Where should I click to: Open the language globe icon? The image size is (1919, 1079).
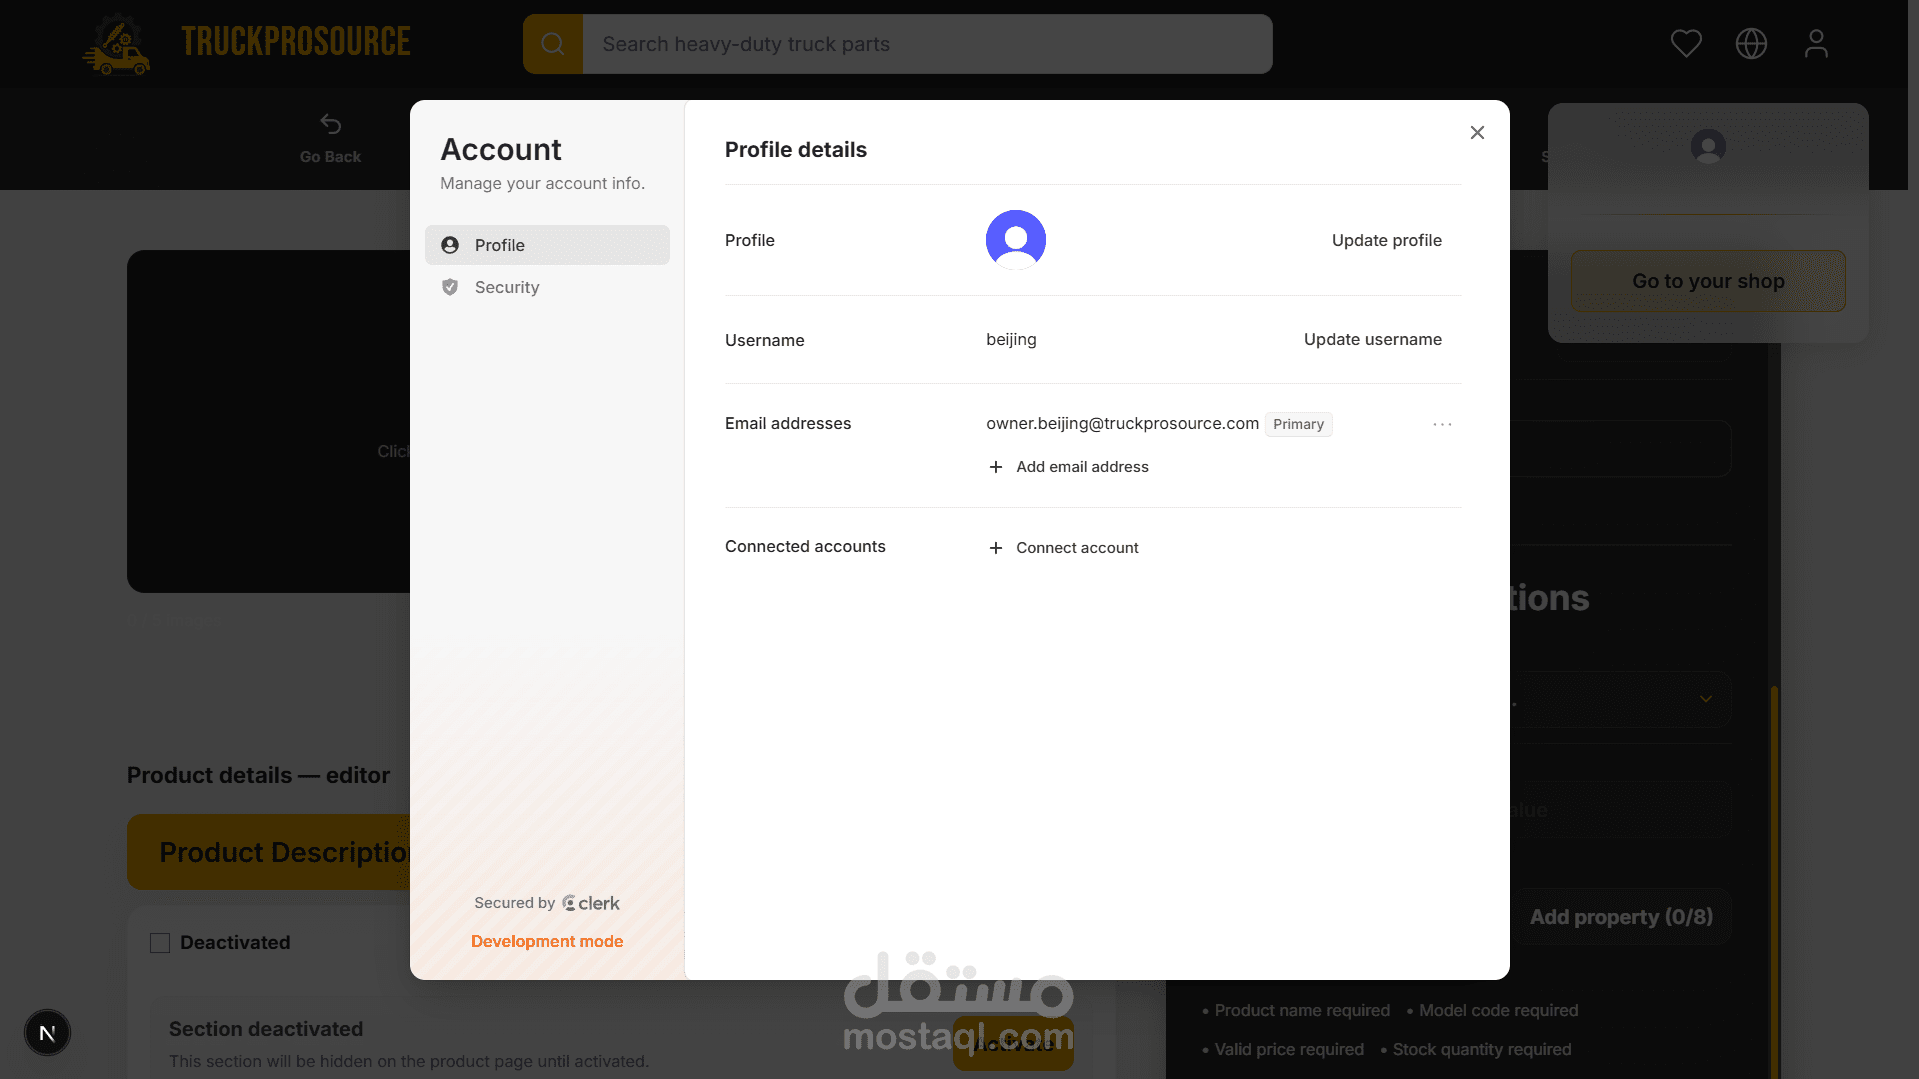[1751, 44]
